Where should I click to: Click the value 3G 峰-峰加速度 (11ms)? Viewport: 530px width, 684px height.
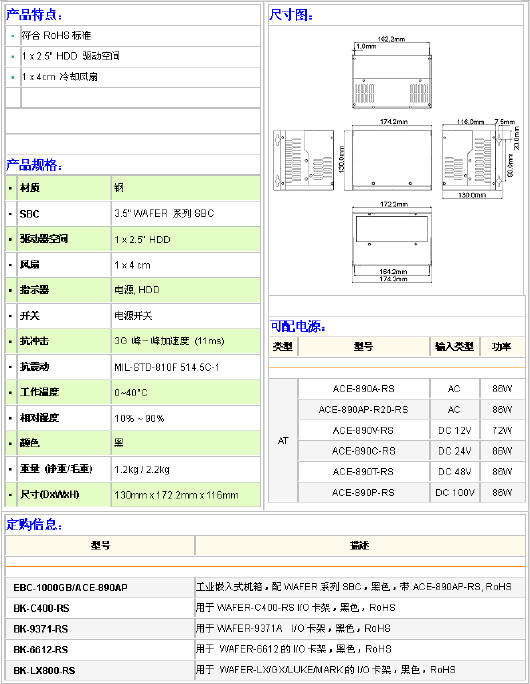[x=169, y=341]
